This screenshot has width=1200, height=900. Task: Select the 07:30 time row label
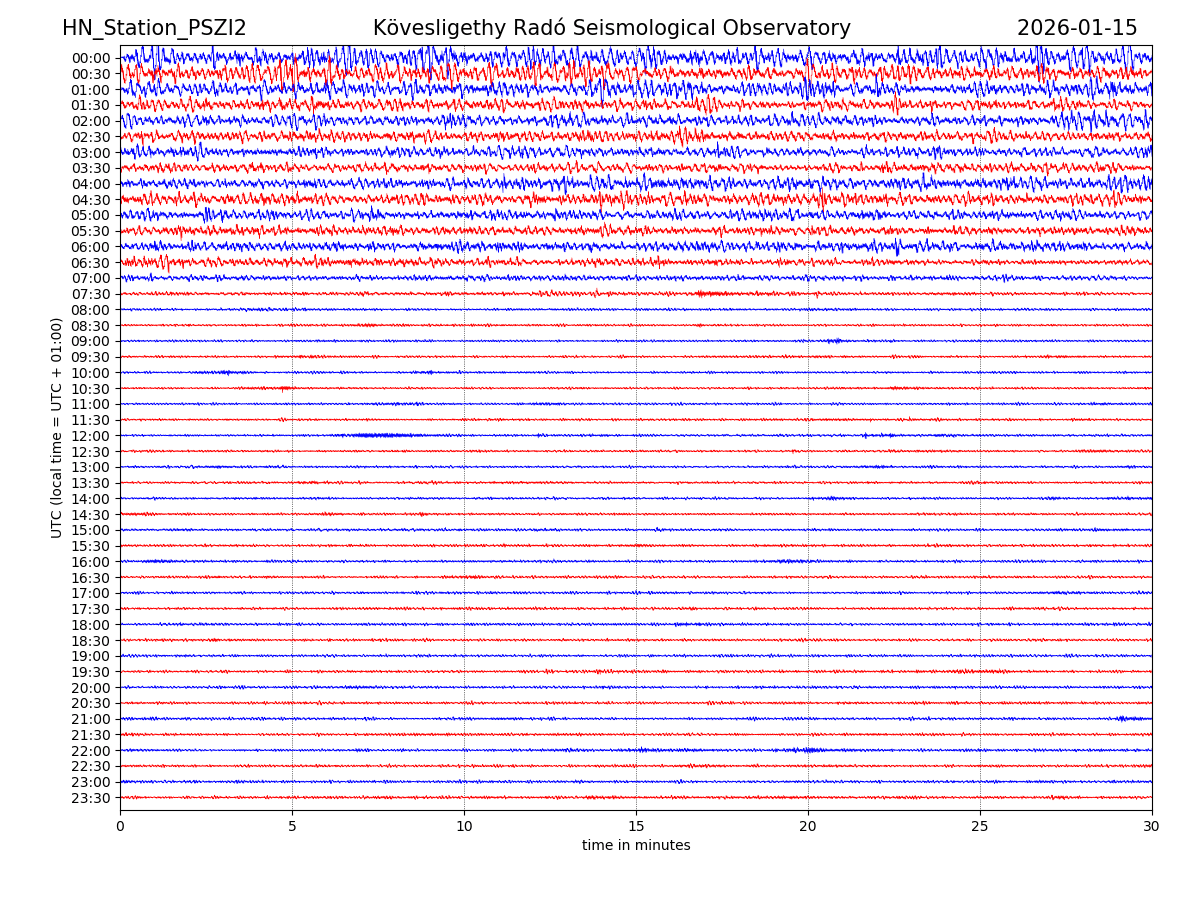pyautogui.click(x=90, y=294)
